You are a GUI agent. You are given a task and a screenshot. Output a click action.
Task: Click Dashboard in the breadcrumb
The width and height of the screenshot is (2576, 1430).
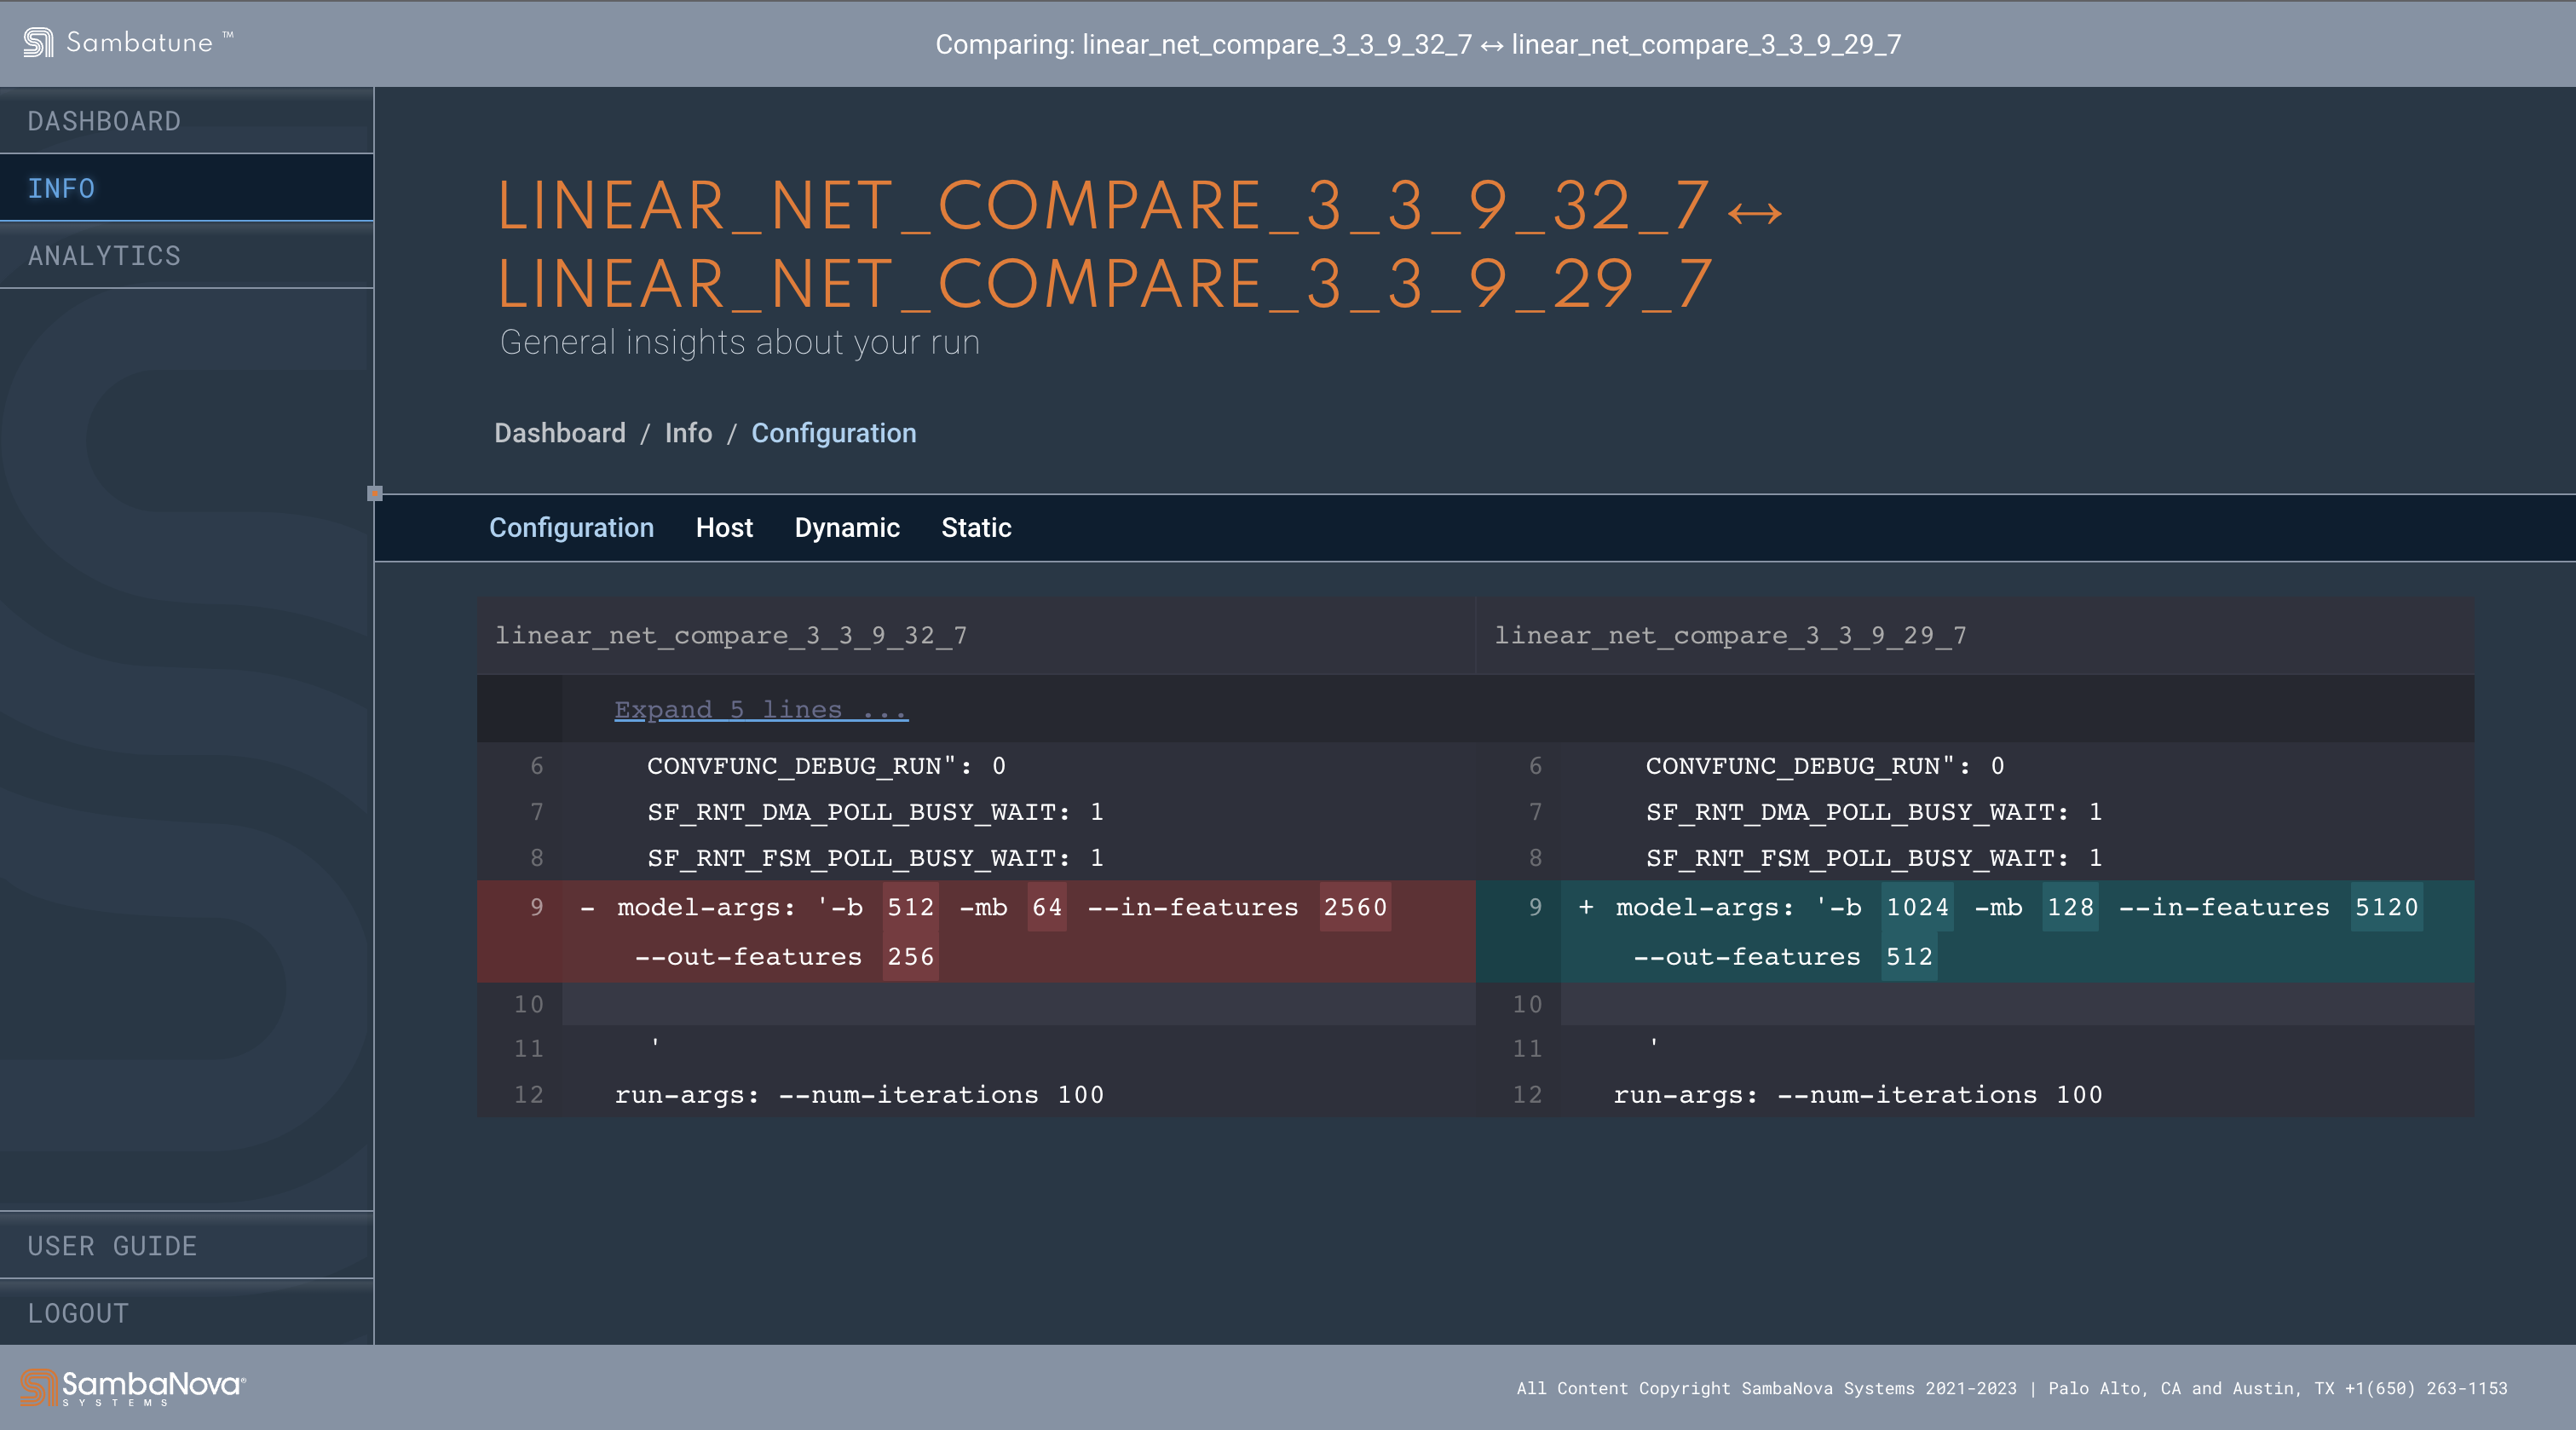tap(560, 433)
